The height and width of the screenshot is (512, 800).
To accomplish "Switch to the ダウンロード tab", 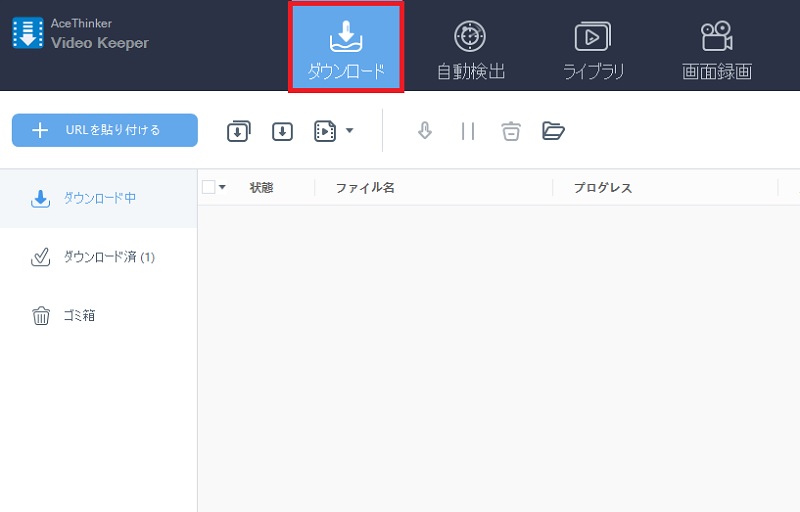I will [x=346, y=48].
